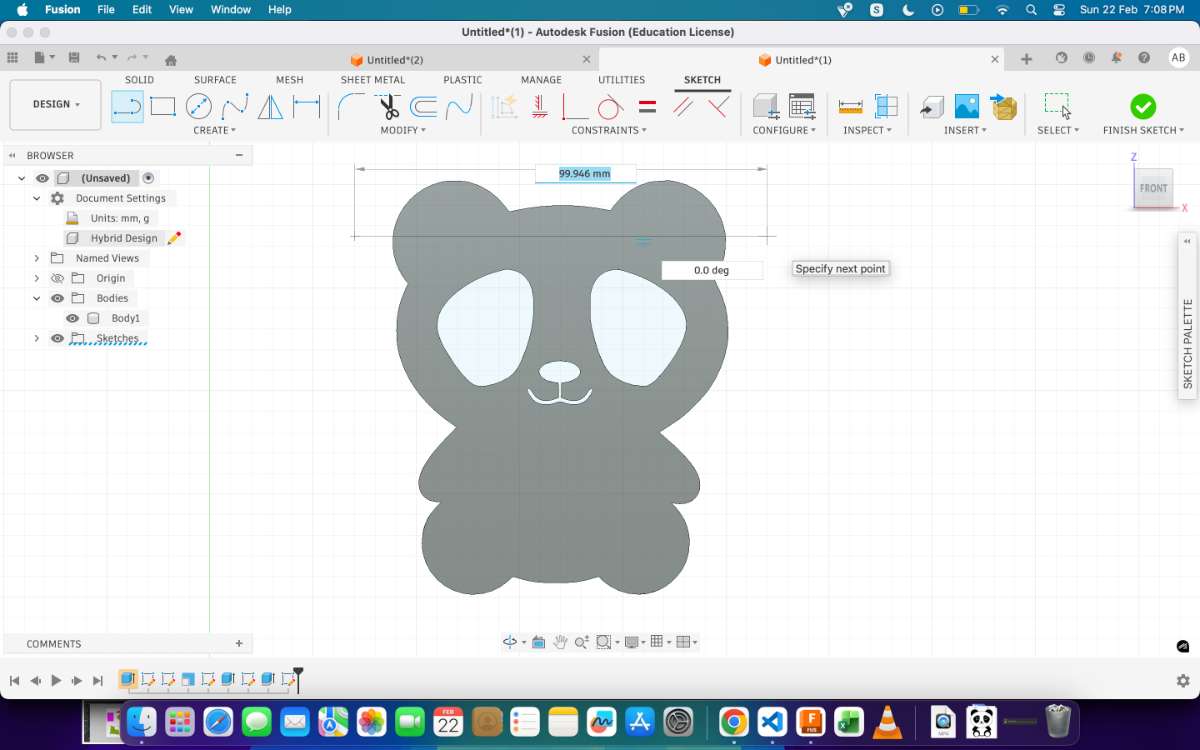Select the 2-Point Rectangle tool
This screenshot has height=750, width=1200.
pos(163,106)
